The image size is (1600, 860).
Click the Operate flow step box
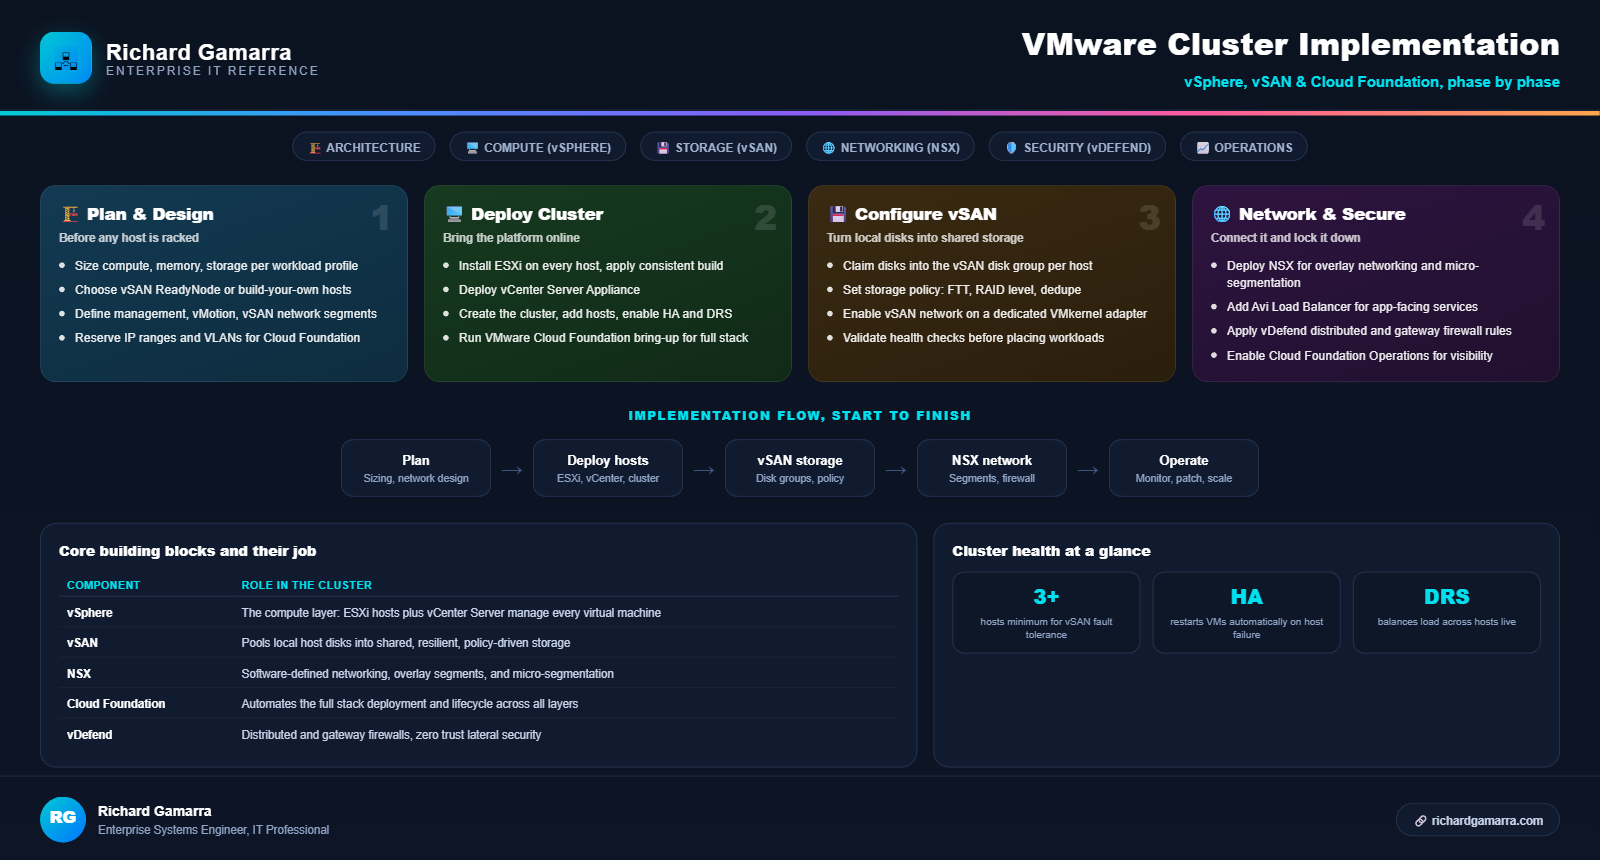(x=1184, y=468)
